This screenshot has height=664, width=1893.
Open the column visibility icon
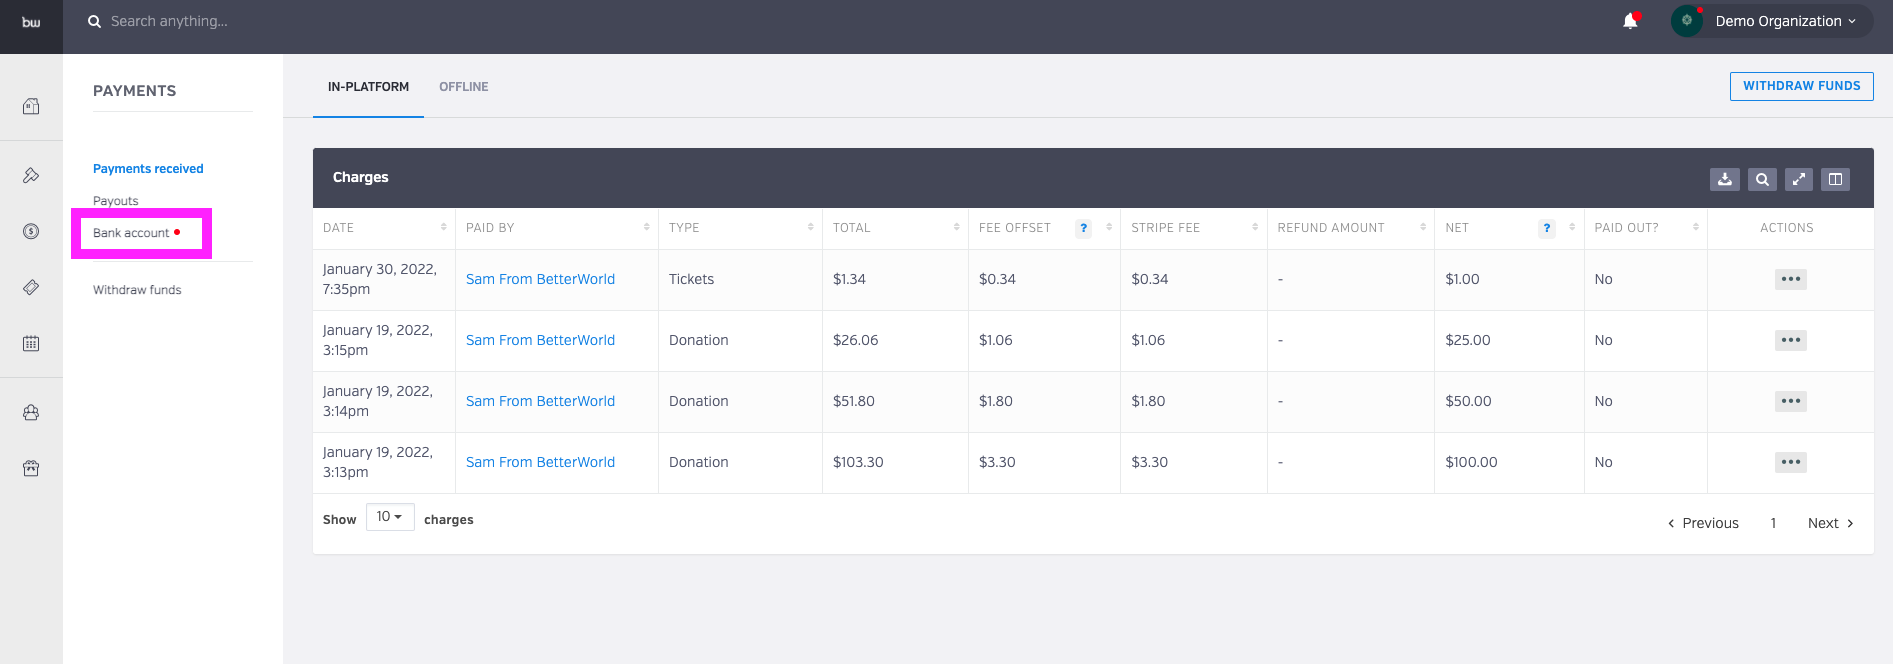1835,179
